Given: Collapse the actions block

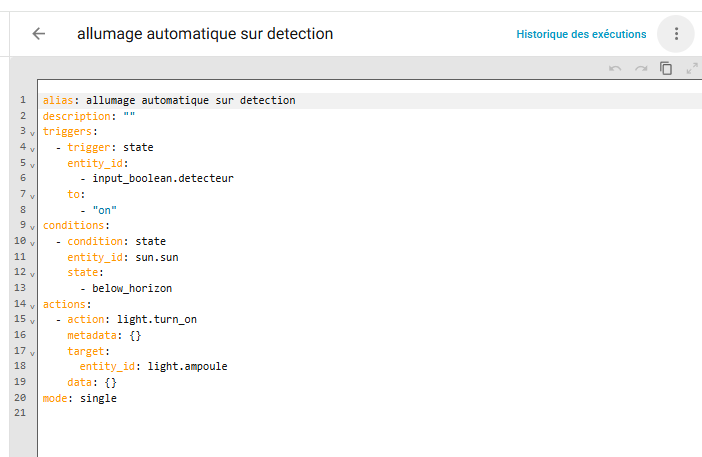Looking at the screenshot, I should (32, 304).
